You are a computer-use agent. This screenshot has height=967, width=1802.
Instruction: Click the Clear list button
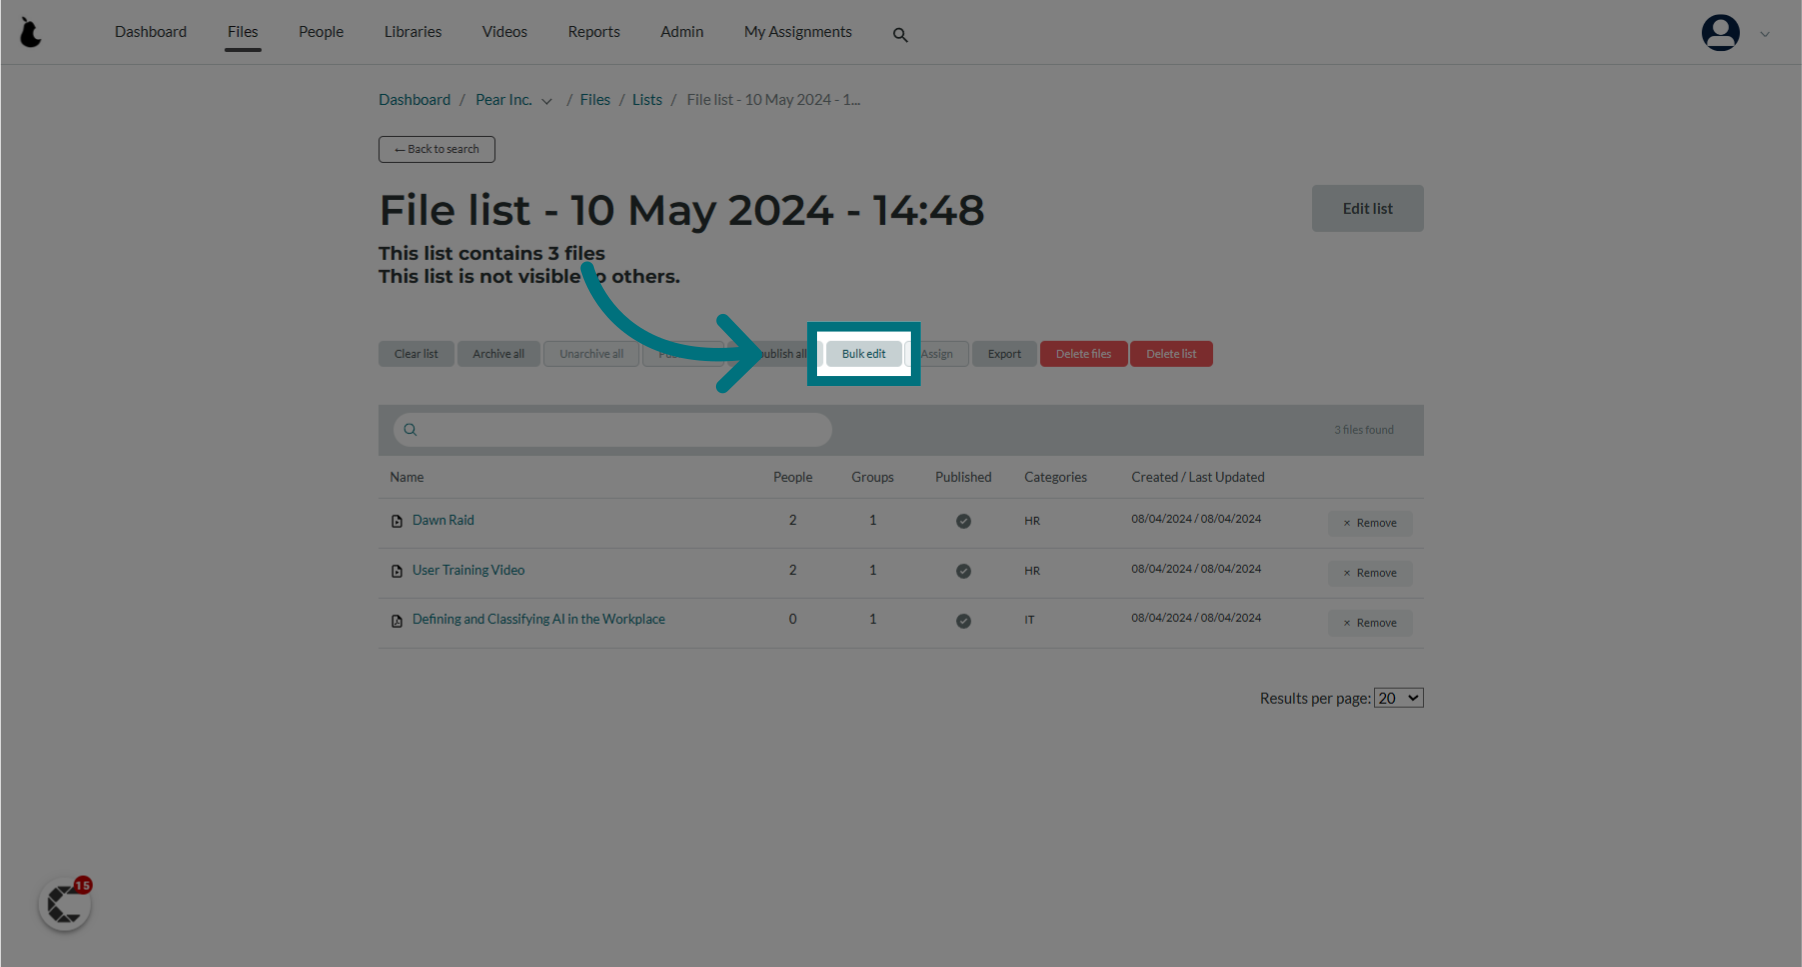click(416, 354)
